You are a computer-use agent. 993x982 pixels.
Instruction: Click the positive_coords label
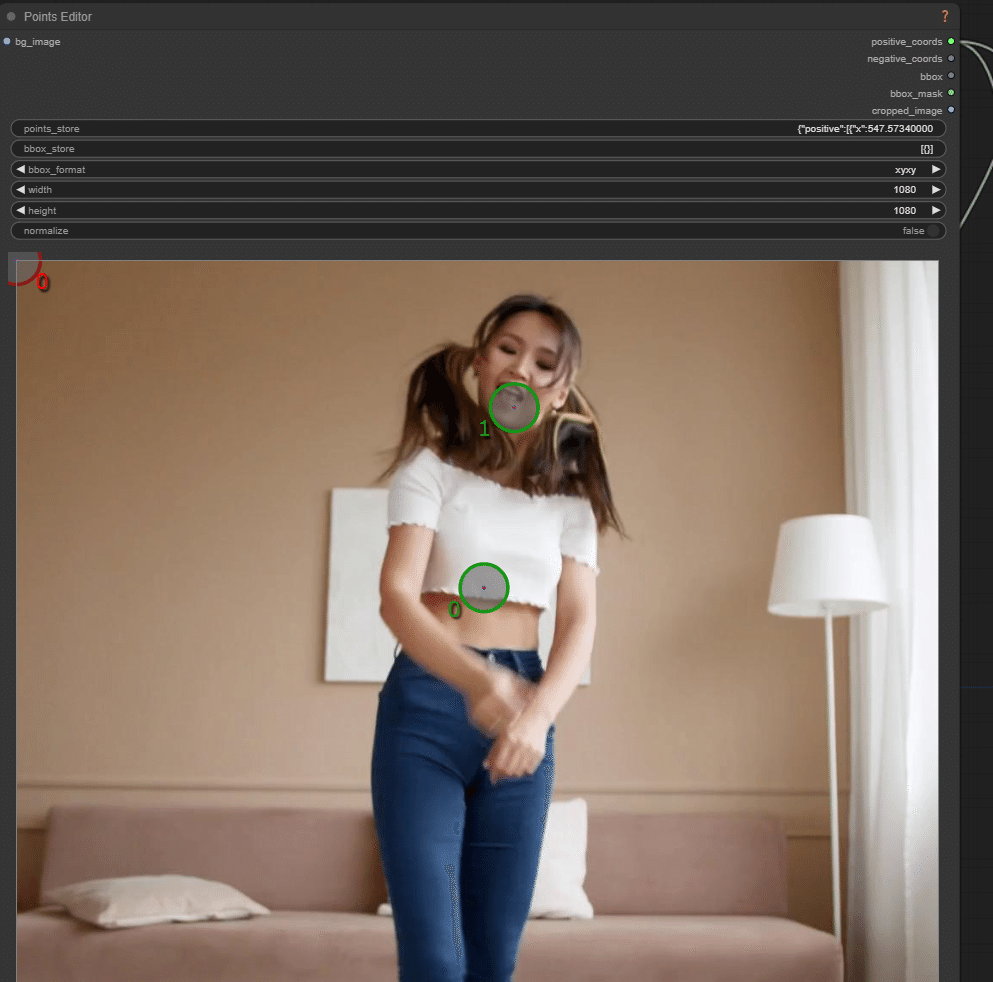[906, 42]
